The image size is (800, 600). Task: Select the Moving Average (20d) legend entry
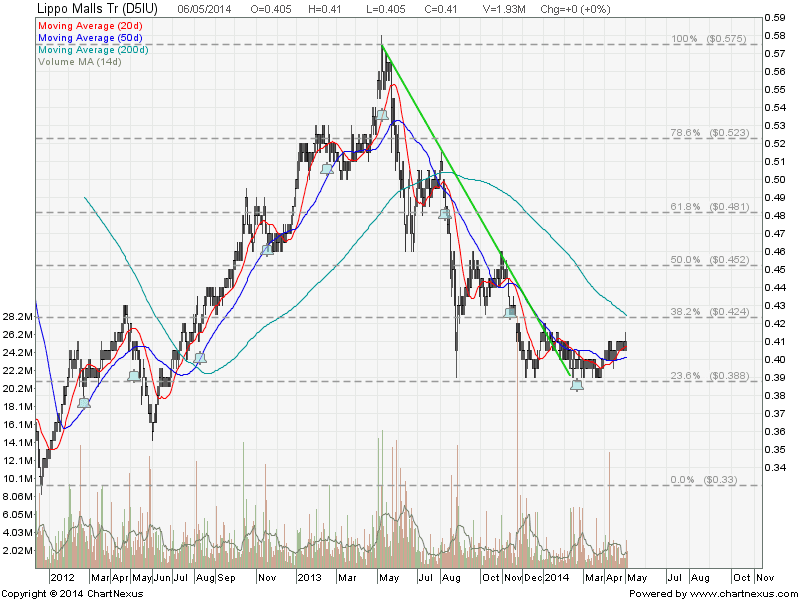90,26
